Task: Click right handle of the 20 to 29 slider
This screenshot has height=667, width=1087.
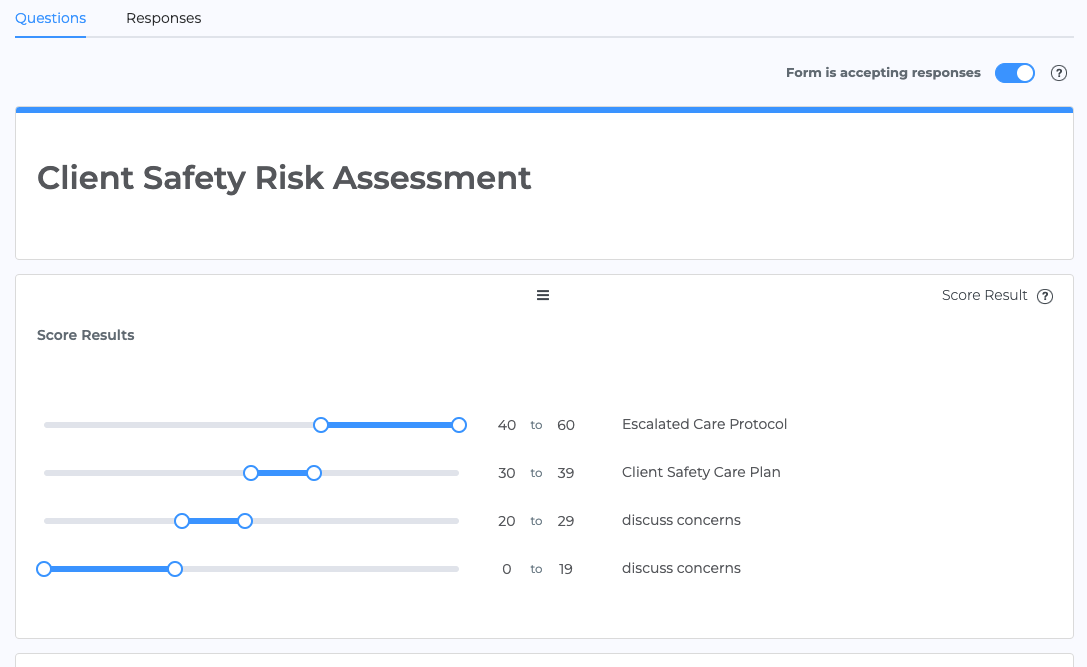Action: coord(245,521)
